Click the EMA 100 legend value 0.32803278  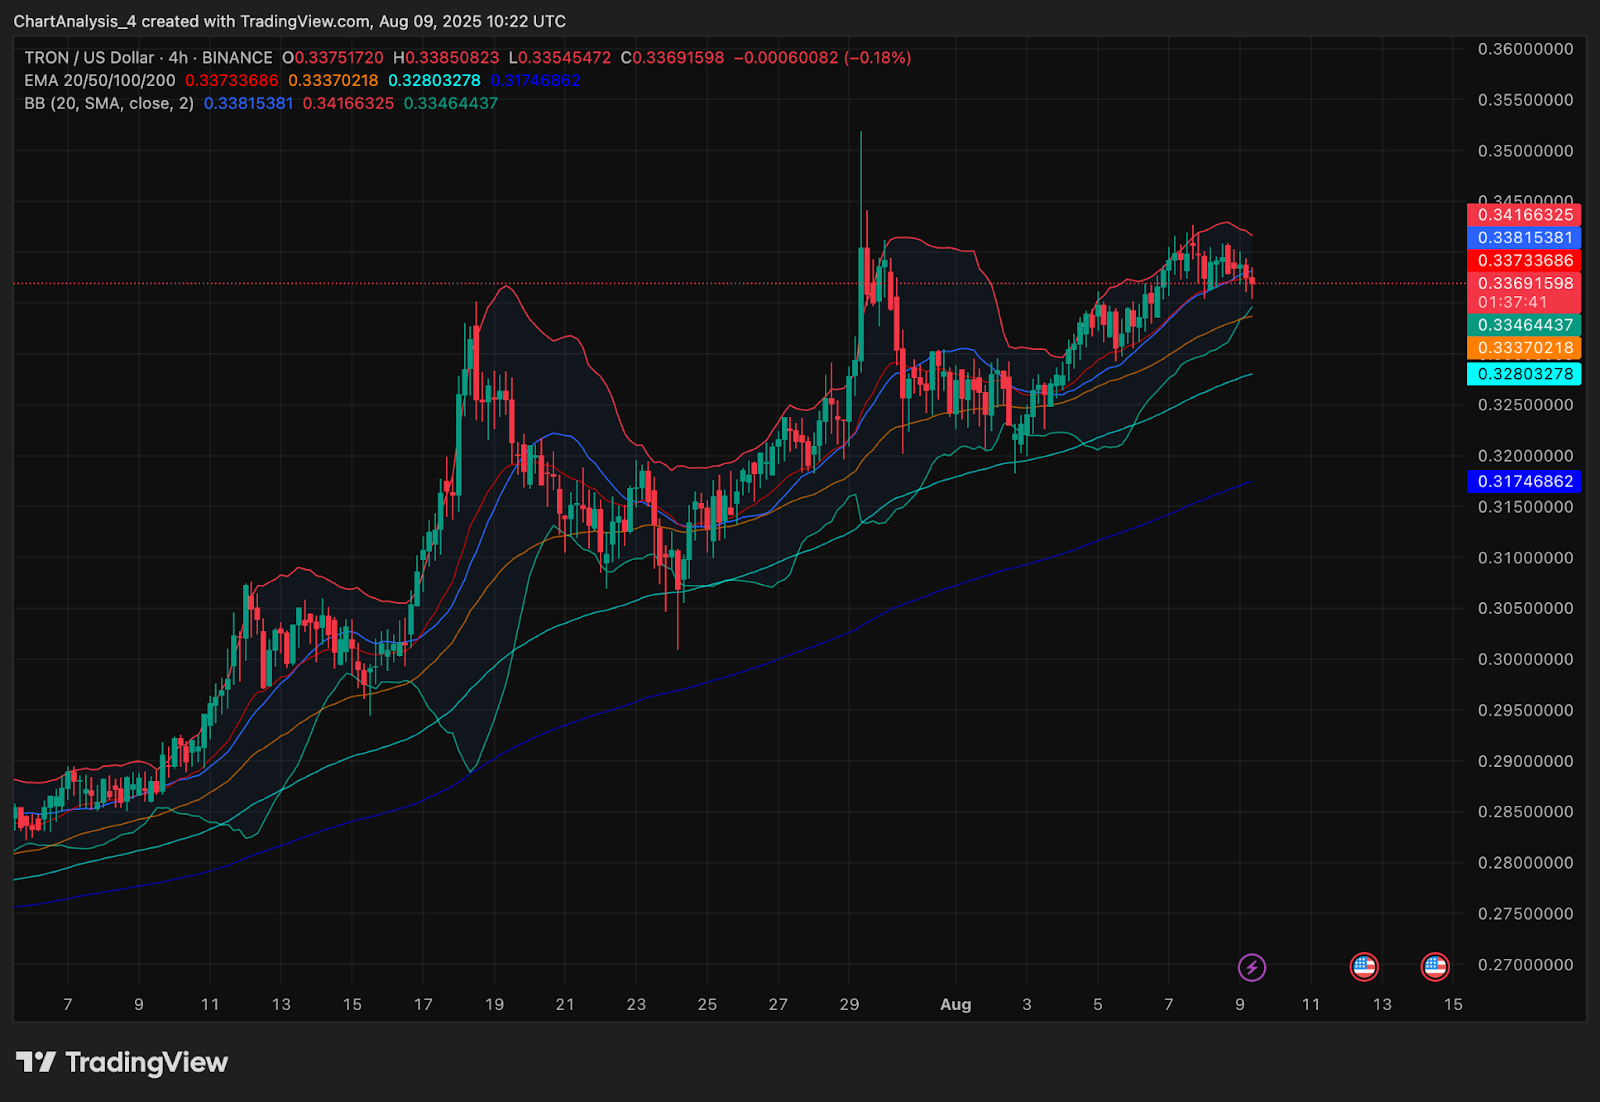point(435,80)
